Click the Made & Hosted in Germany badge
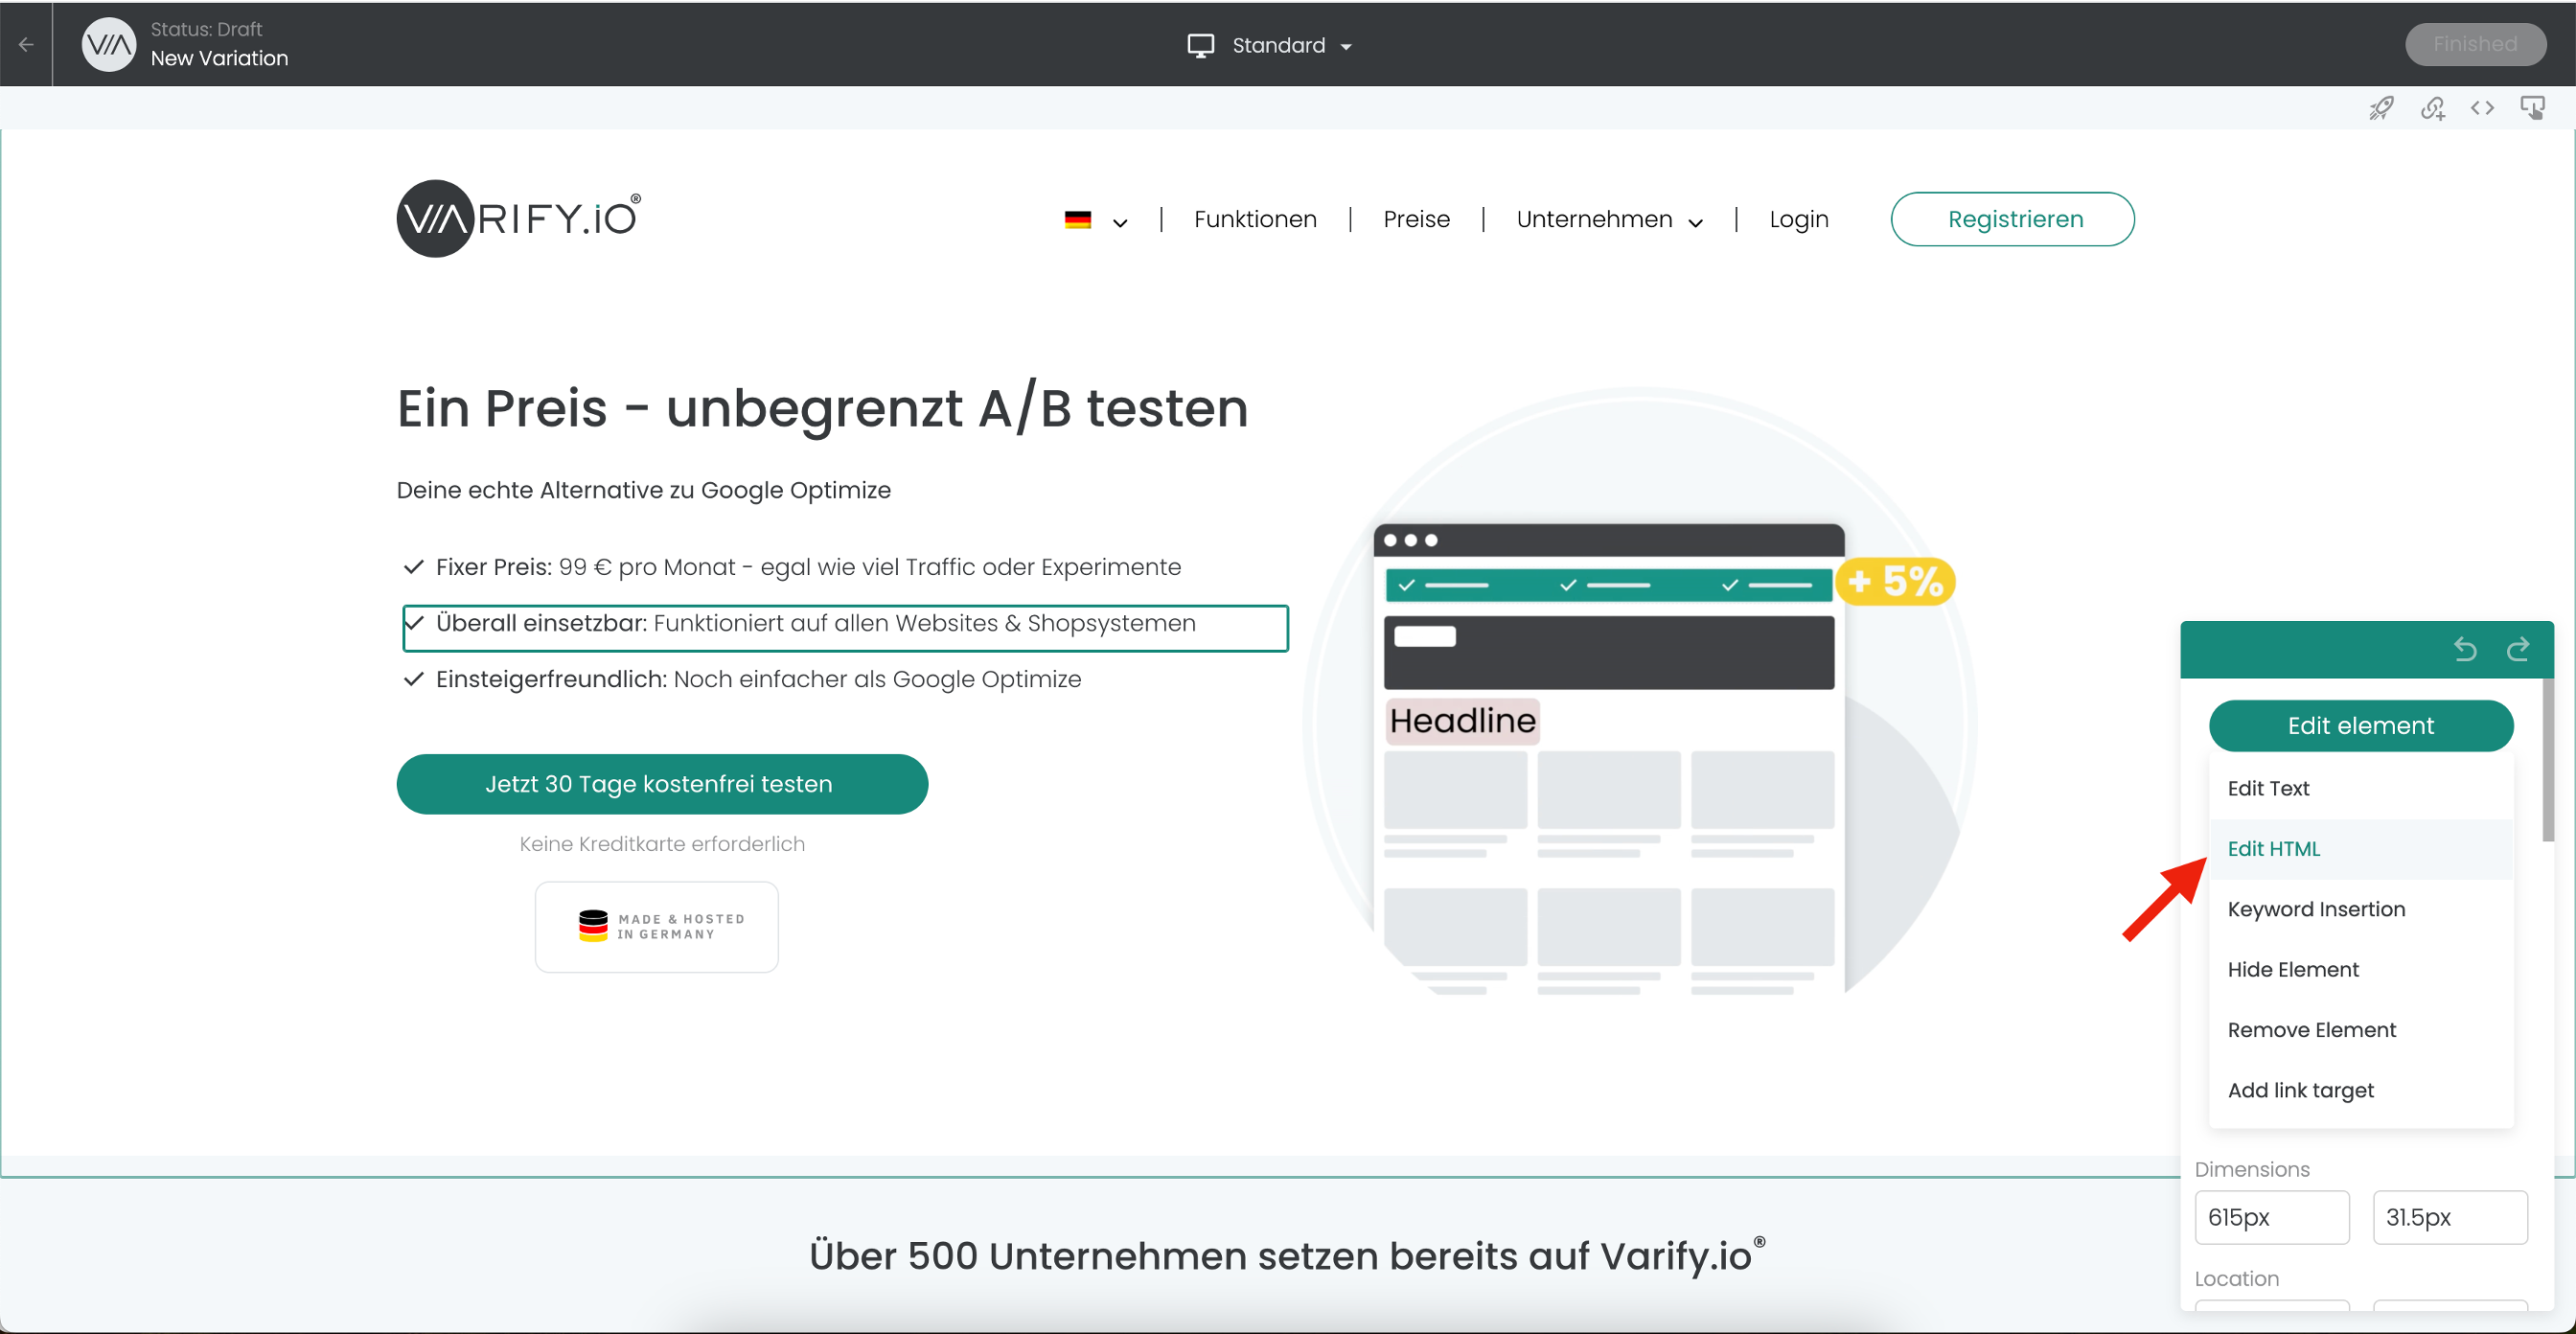 click(x=656, y=926)
